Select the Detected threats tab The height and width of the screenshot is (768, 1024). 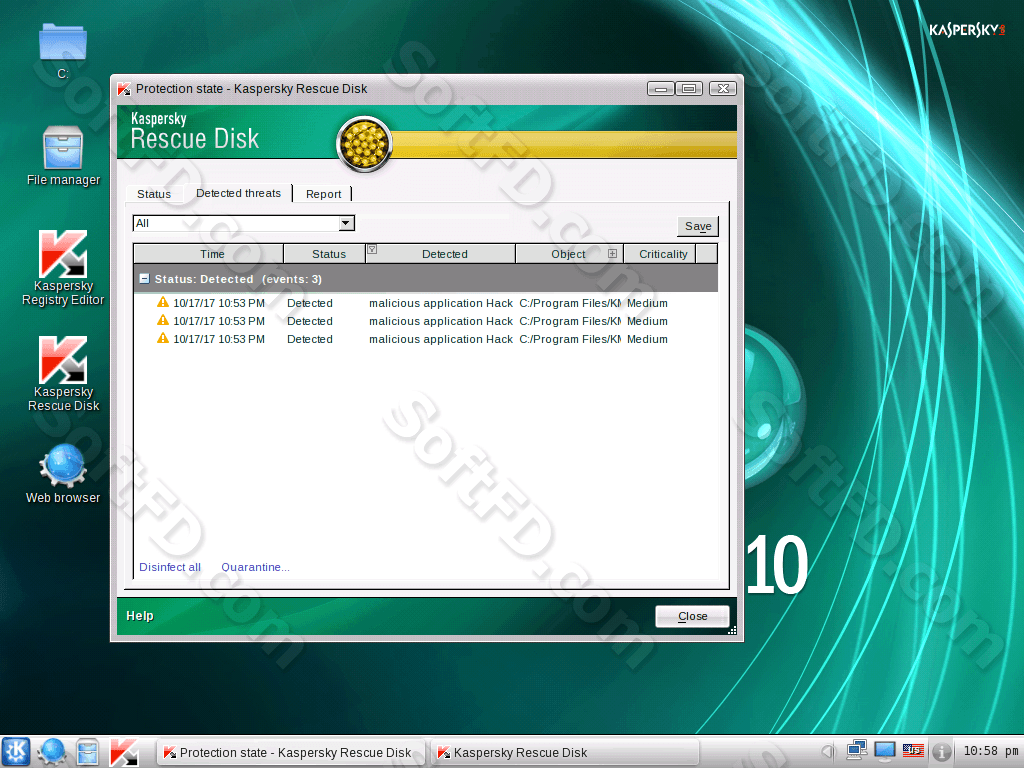[x=238, y=193]
